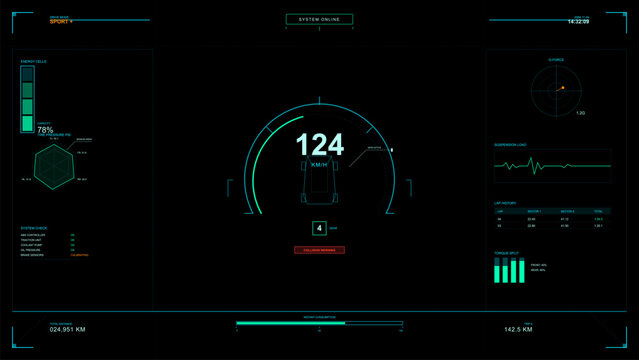Click the white marker on speedometer rim
639x360 pixels.
(x=392, y=150)
